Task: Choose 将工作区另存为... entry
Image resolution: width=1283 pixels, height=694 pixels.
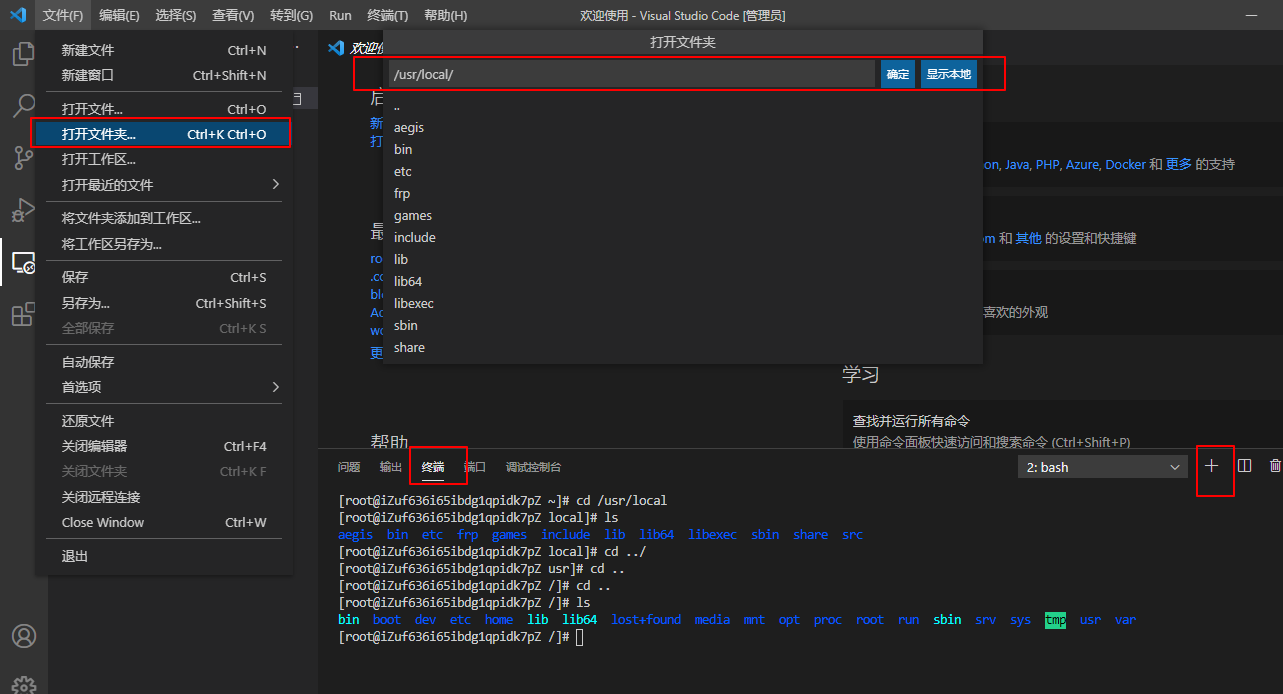Action: pos(165,244)
